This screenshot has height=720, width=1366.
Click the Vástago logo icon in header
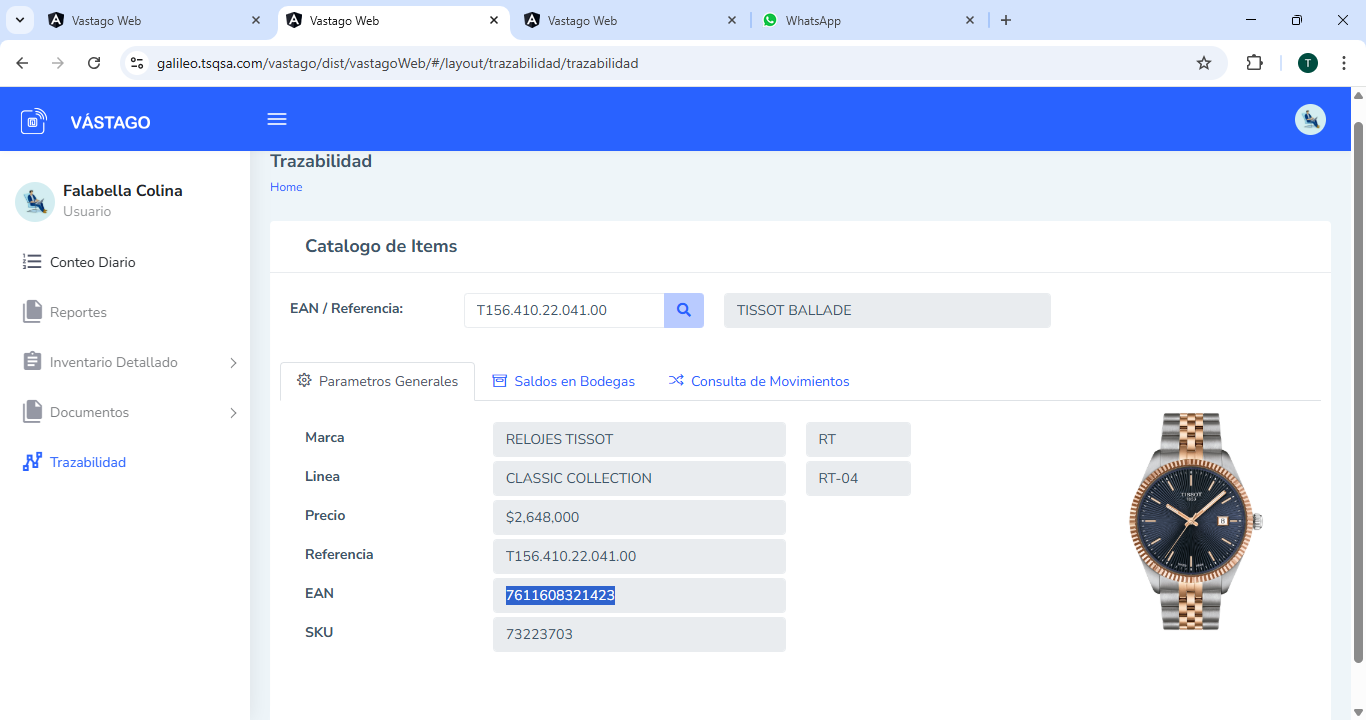pyautogui.click(x=34, y=122)
